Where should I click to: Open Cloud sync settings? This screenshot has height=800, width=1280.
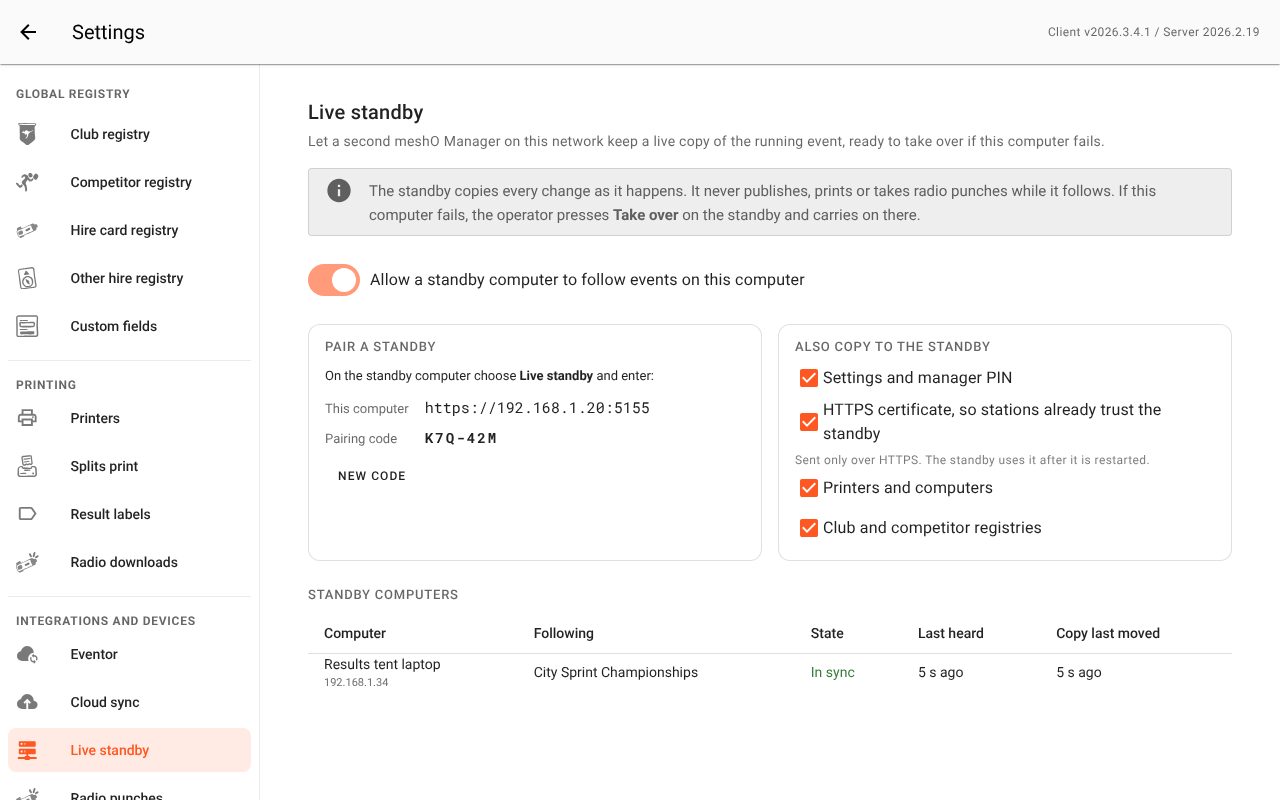[x=130, y=702]
